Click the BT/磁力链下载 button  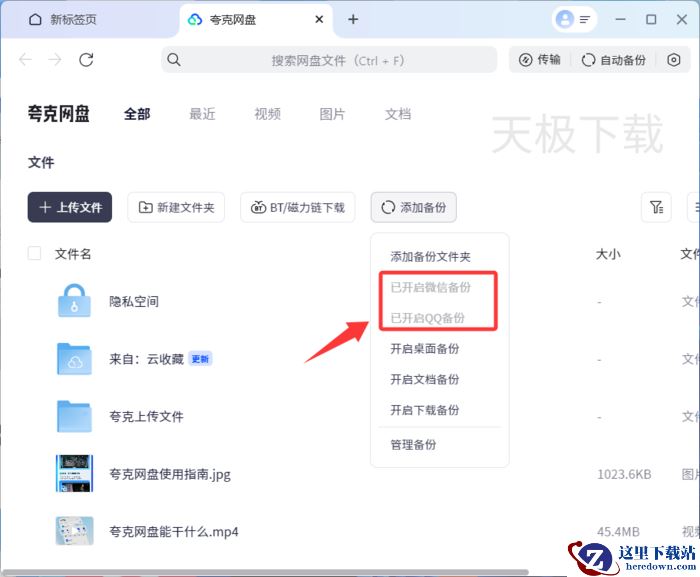[x=298, y=207]
